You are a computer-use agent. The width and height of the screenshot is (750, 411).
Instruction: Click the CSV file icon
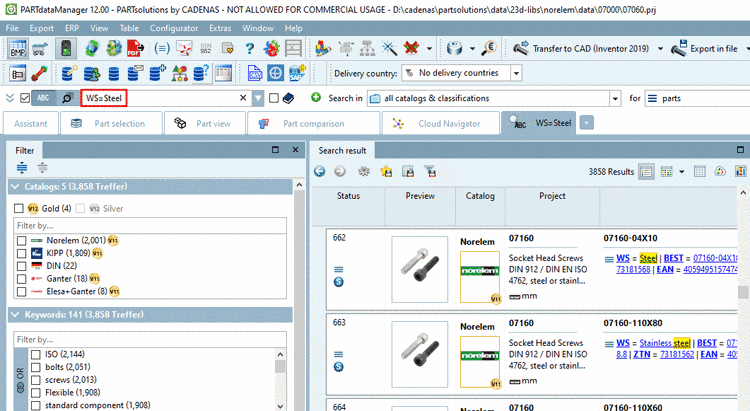255,73
